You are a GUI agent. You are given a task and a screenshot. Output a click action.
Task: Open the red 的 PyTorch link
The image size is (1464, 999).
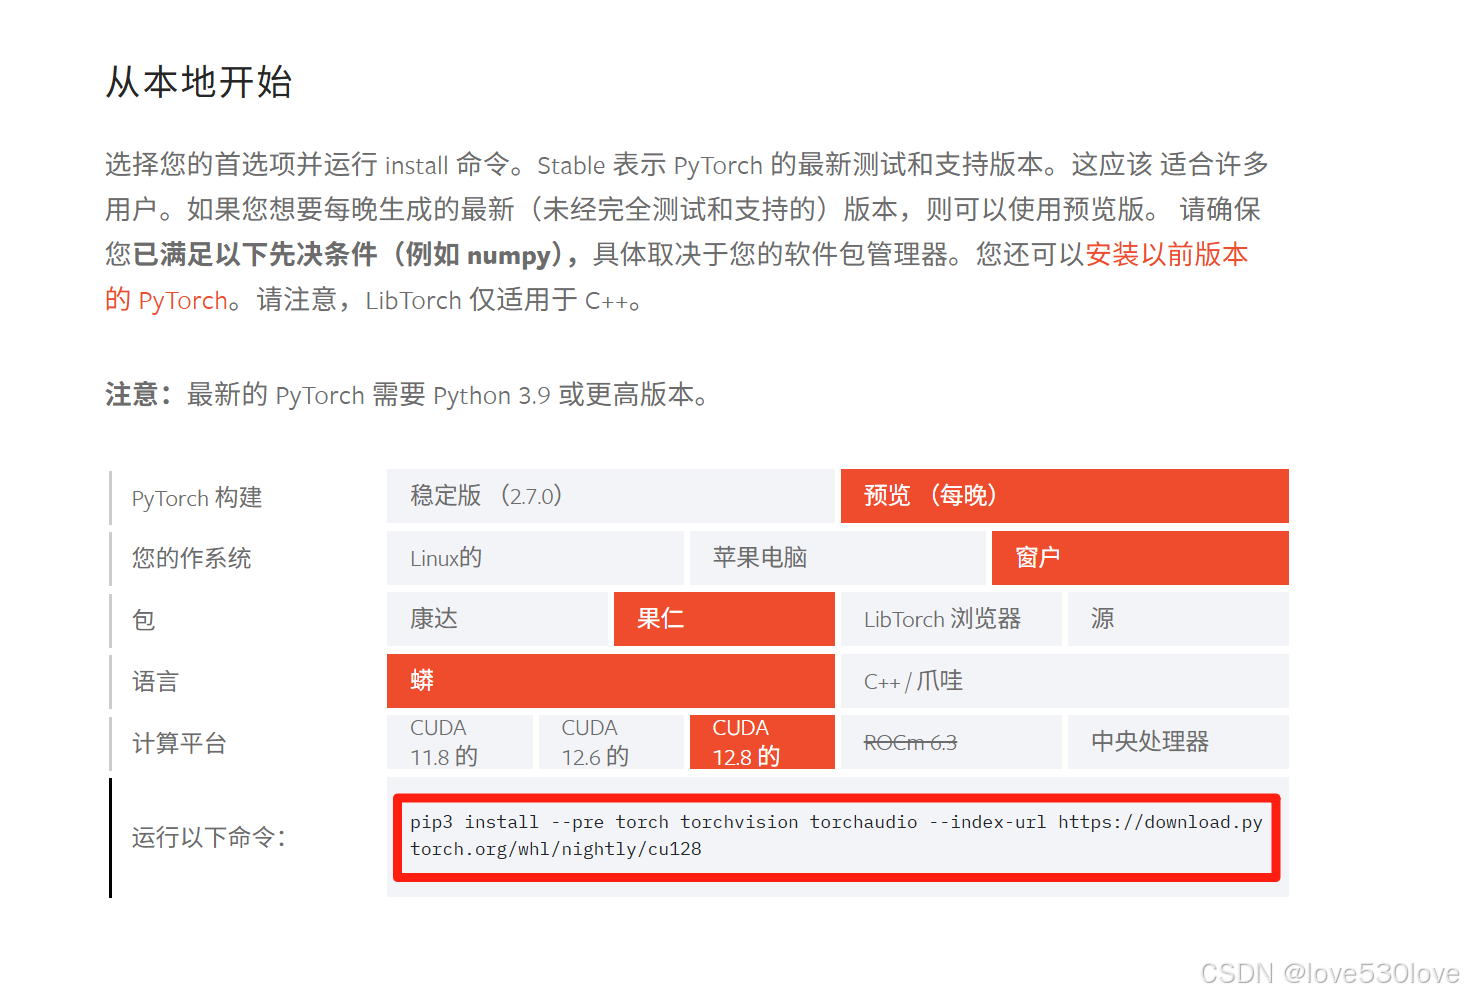(x=167, y=300)
